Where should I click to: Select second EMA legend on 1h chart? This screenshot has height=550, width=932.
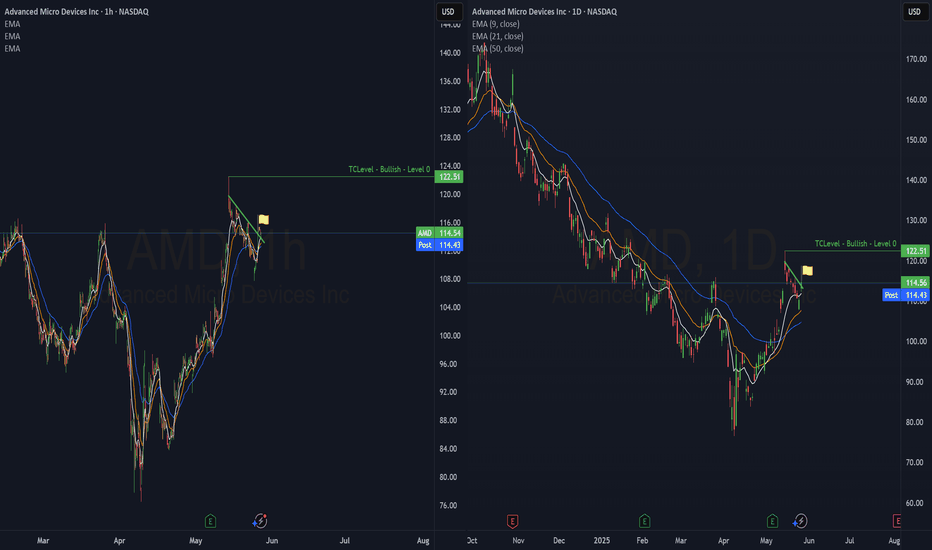tap(12, 36)
